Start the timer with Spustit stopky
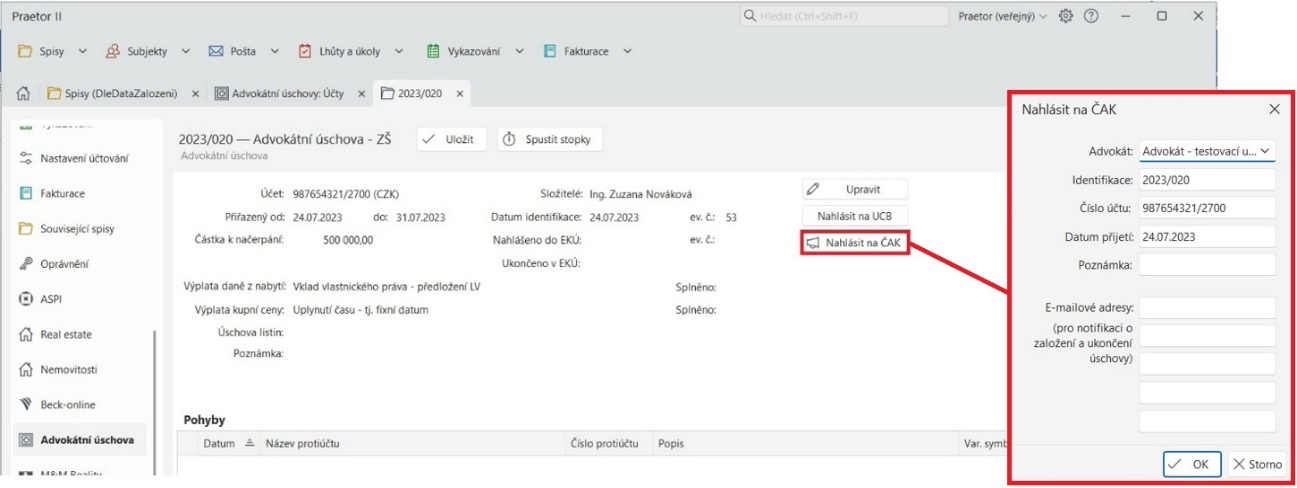 [550, 139]
